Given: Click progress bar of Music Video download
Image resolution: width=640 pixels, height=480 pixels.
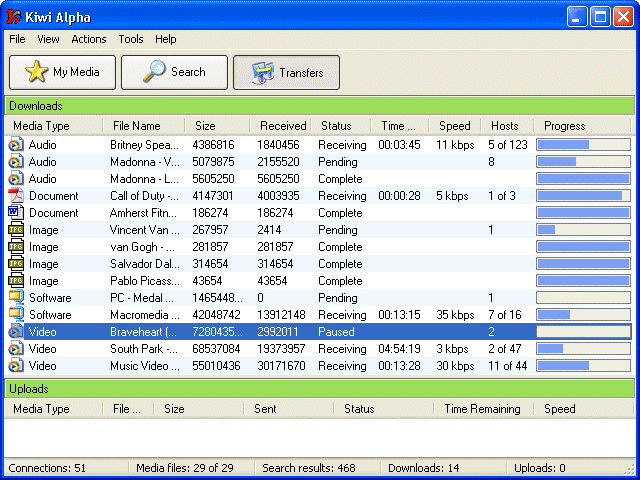Looking at the screenshot, I should [583, 366].
